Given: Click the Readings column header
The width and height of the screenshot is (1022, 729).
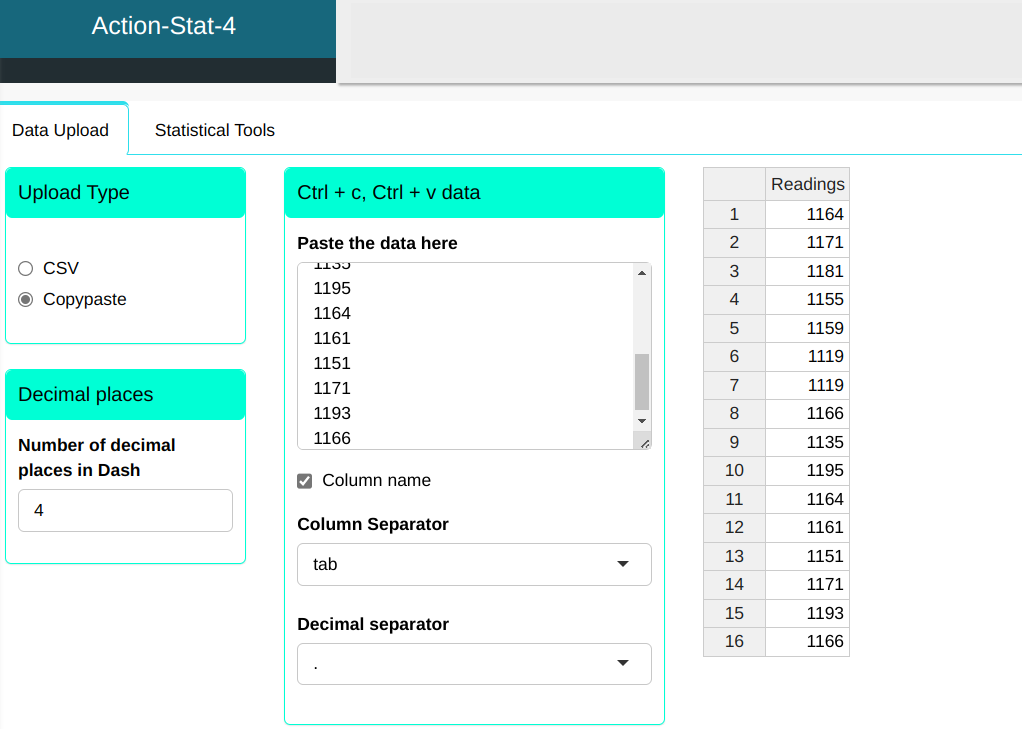Looking at the screenshot, I should (x=807, y=184).
